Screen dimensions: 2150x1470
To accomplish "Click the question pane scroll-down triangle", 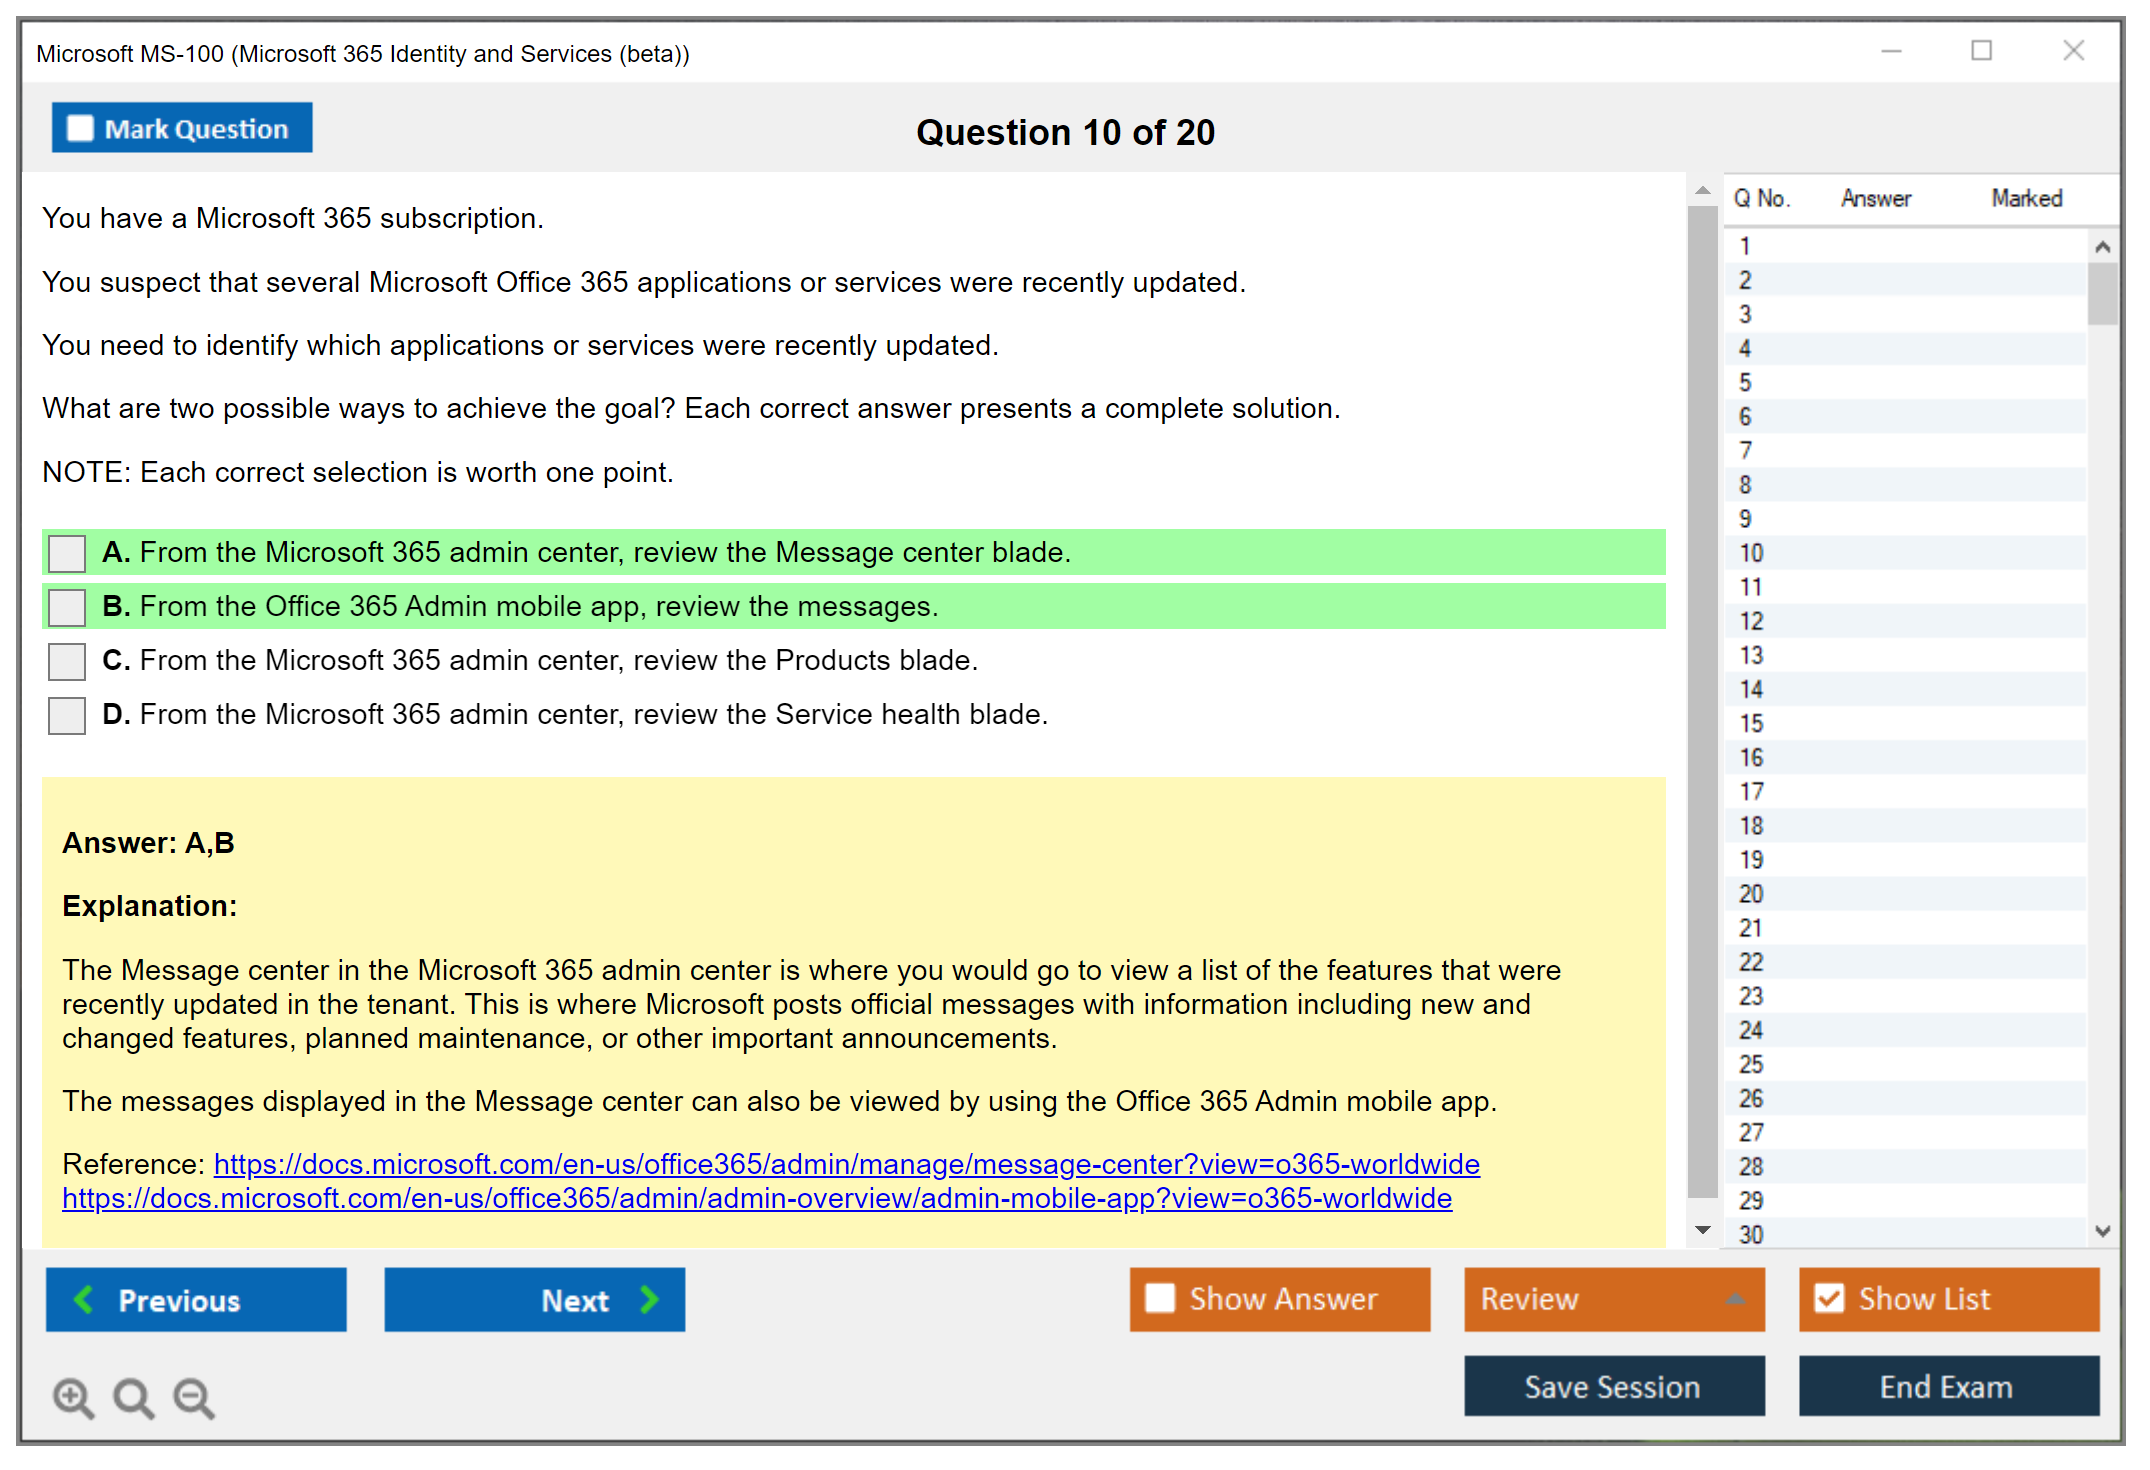I will click(1703, 1230).
